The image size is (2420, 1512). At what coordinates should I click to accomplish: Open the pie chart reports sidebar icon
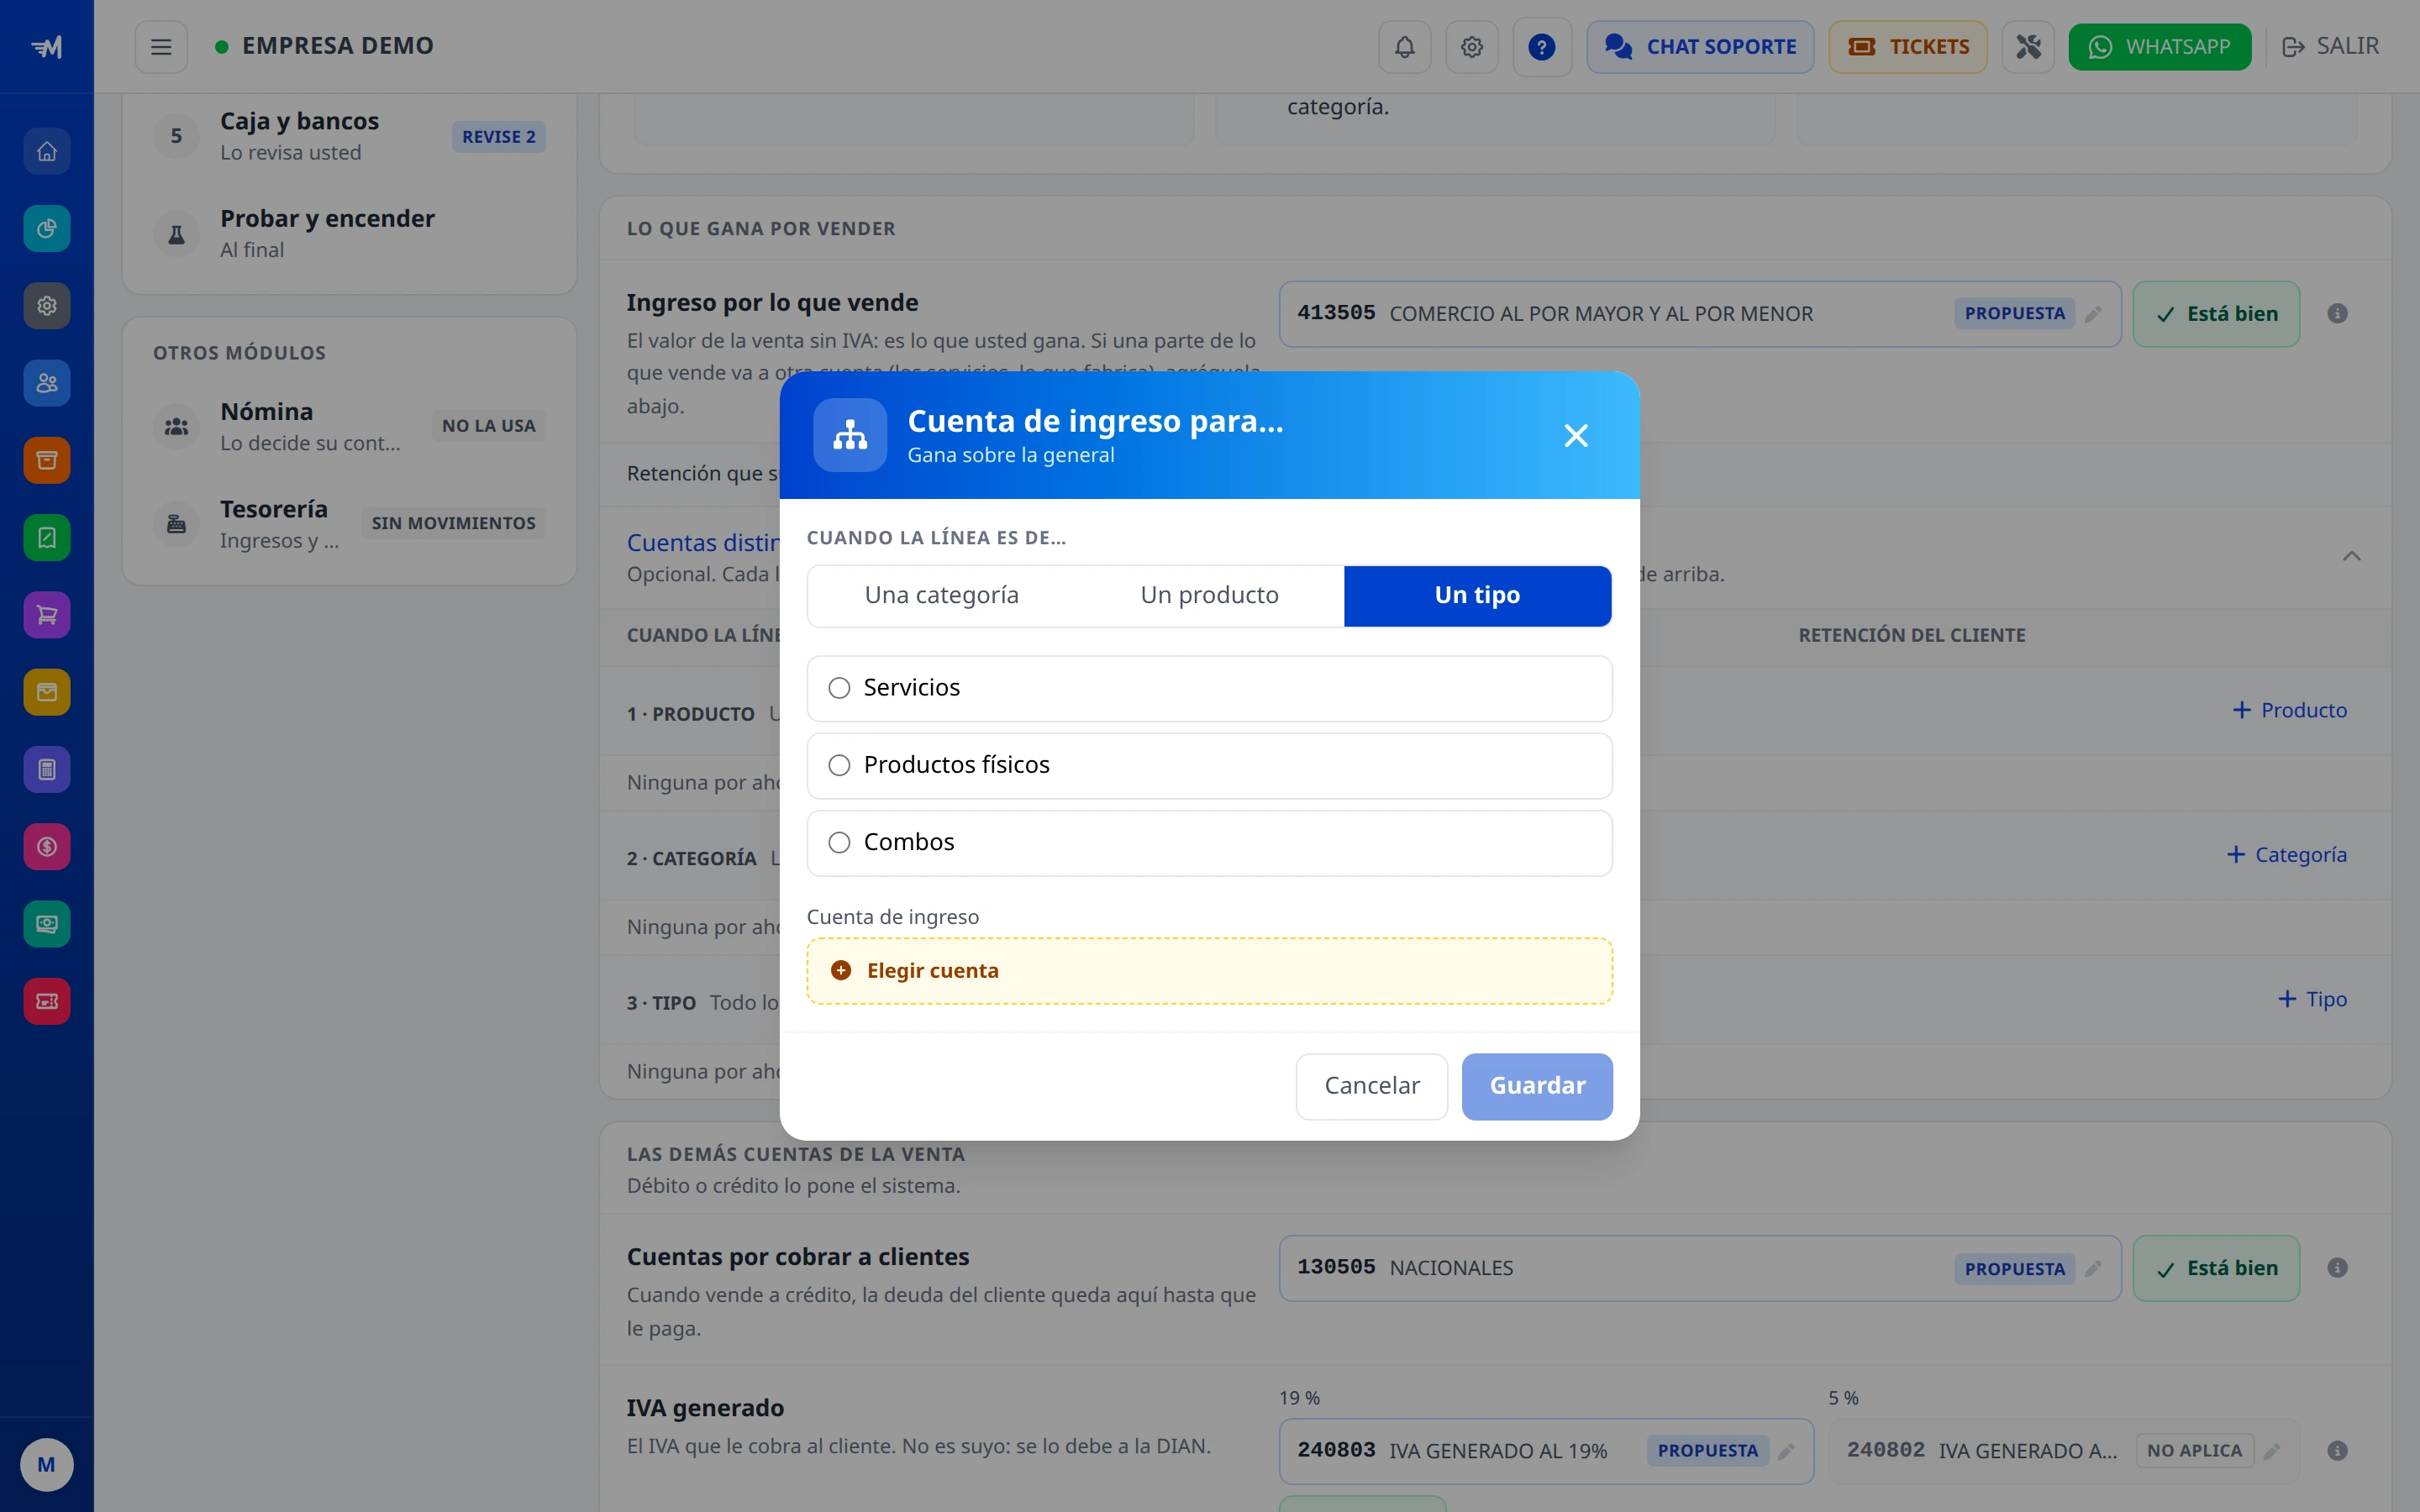coord(47,229)
